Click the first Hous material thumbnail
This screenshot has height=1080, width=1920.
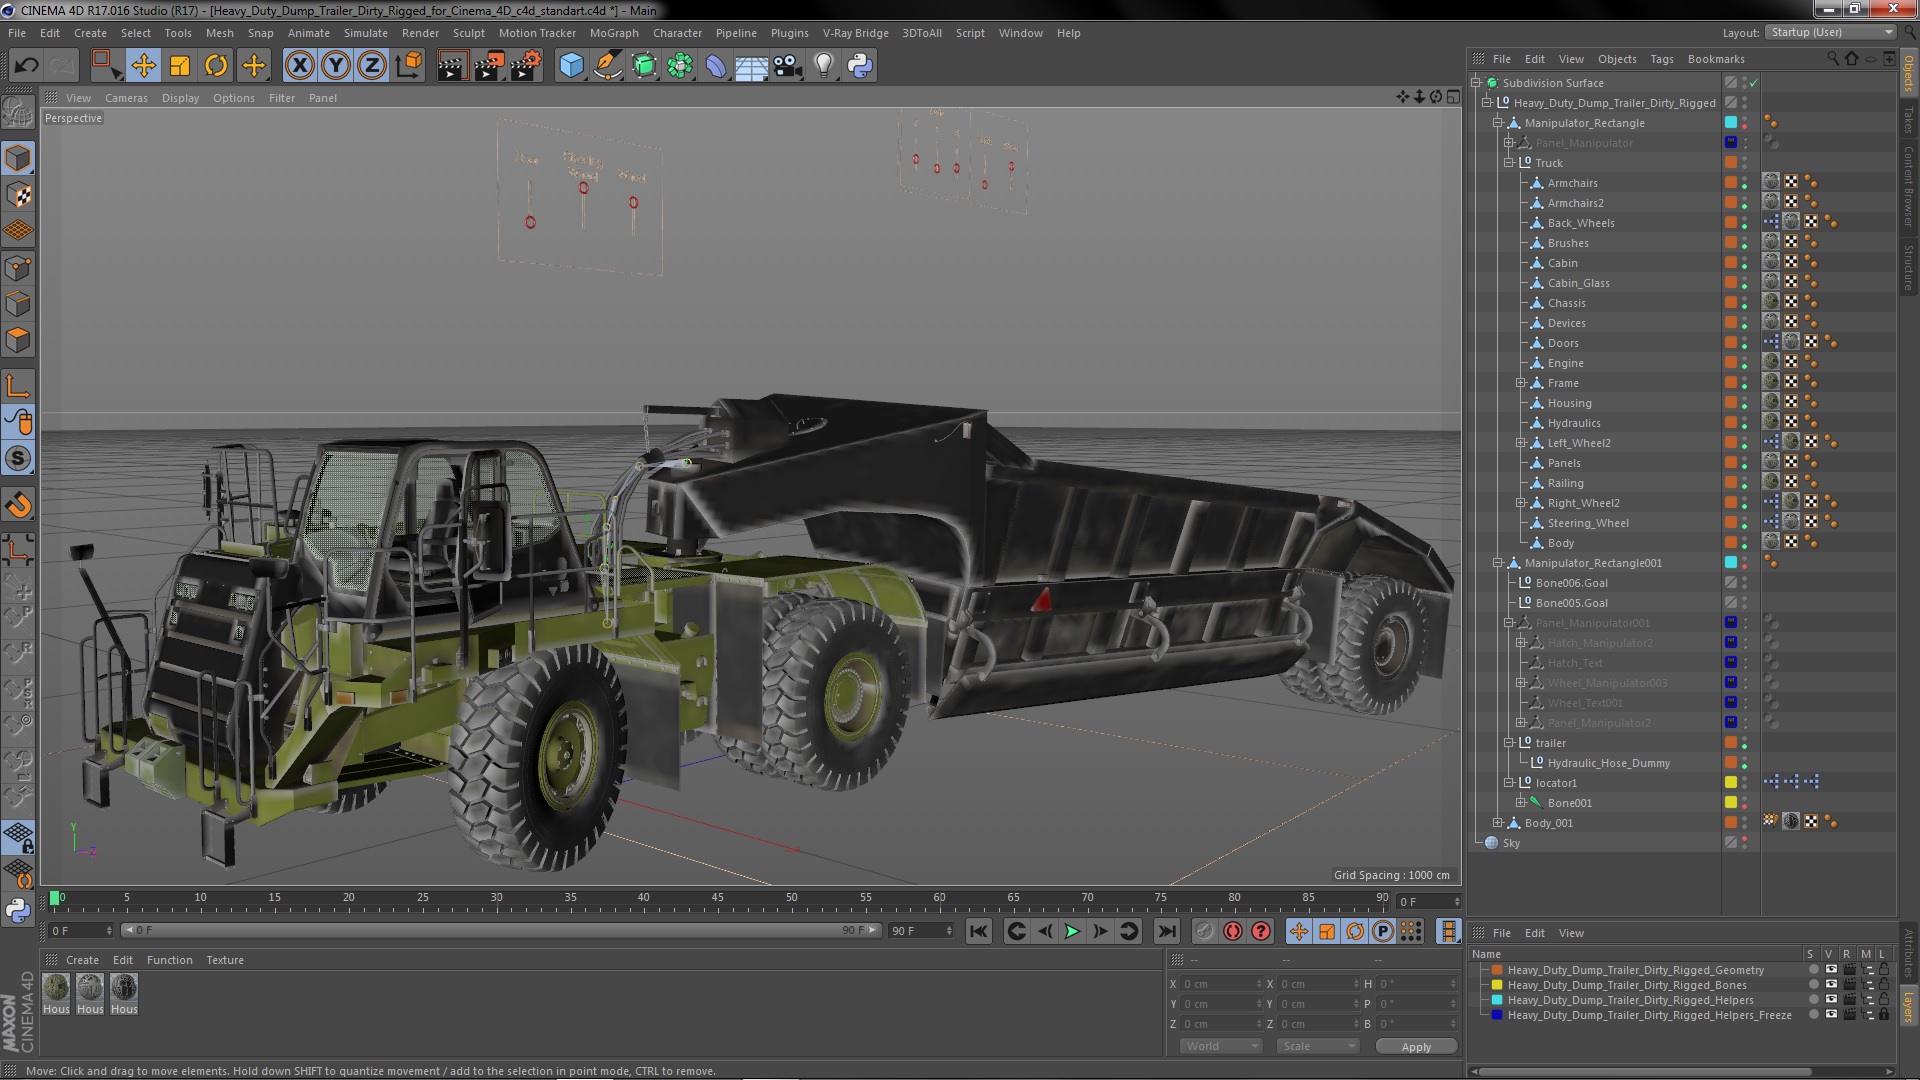(56, 988)
